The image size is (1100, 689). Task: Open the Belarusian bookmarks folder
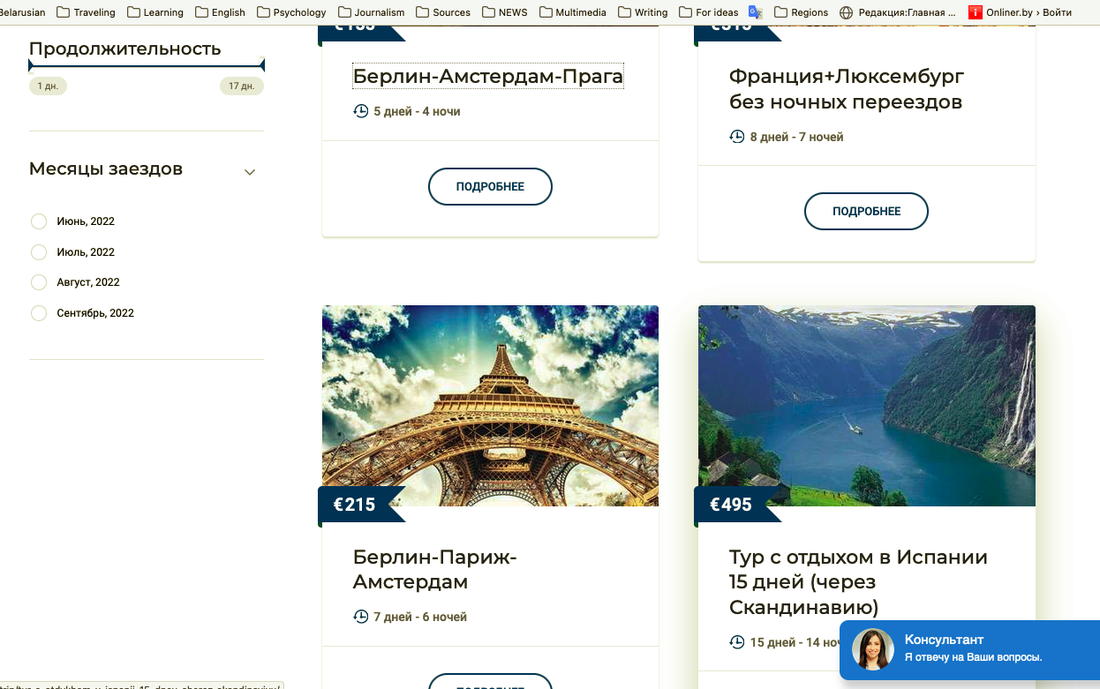coord(22,12)
